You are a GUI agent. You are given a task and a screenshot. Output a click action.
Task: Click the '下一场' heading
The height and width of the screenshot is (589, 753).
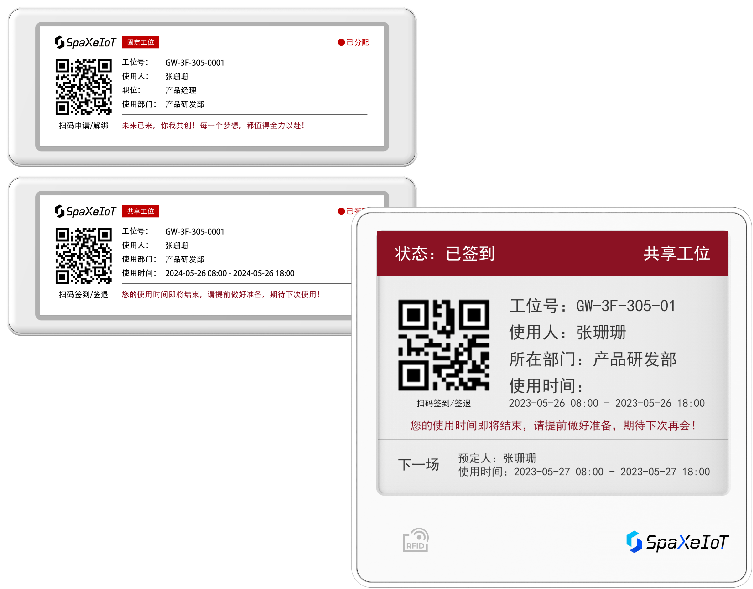click(x=418, y=465)
